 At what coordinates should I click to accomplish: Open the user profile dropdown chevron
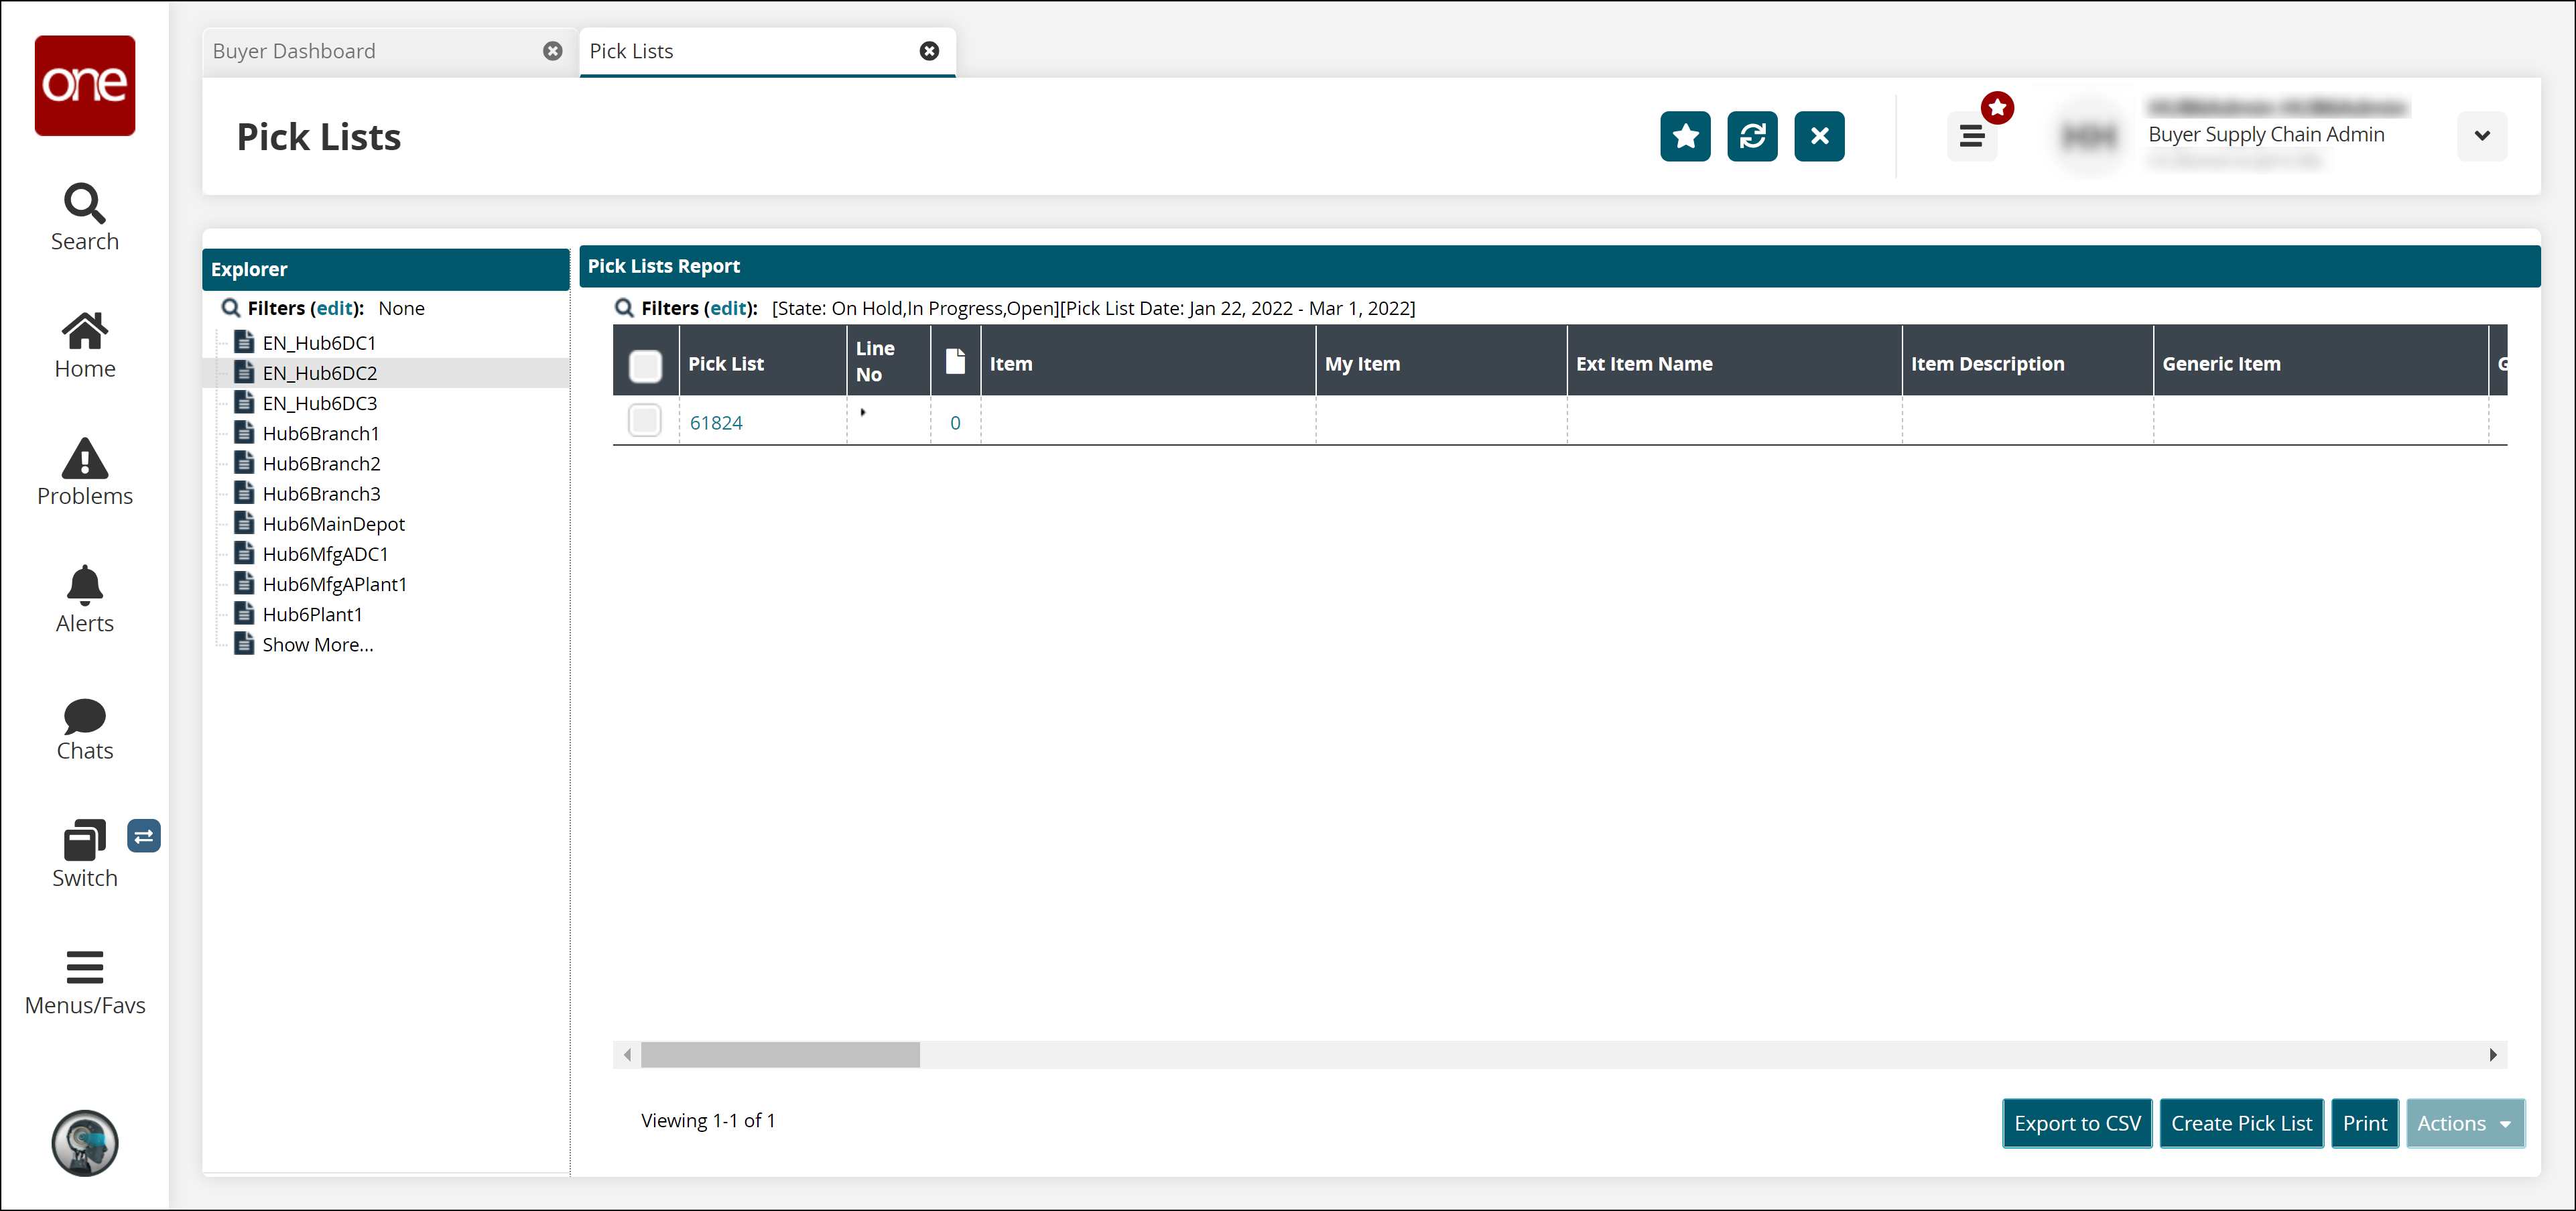(2481, 136)
